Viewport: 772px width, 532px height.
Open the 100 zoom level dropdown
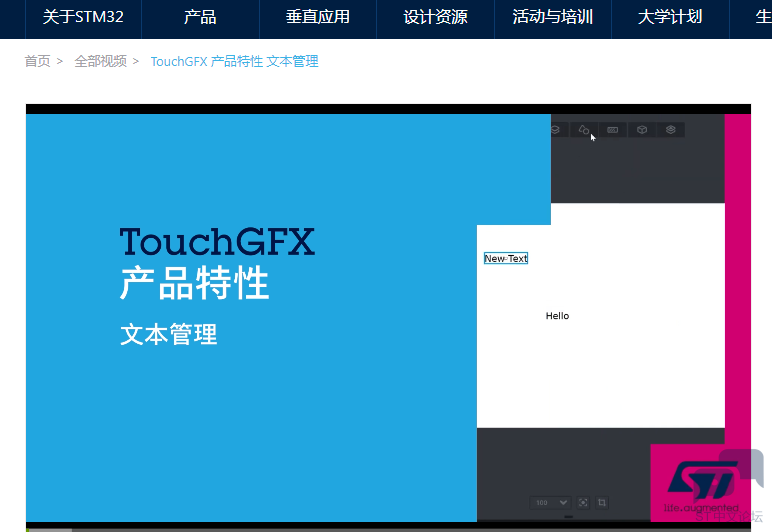pos(551,502)
